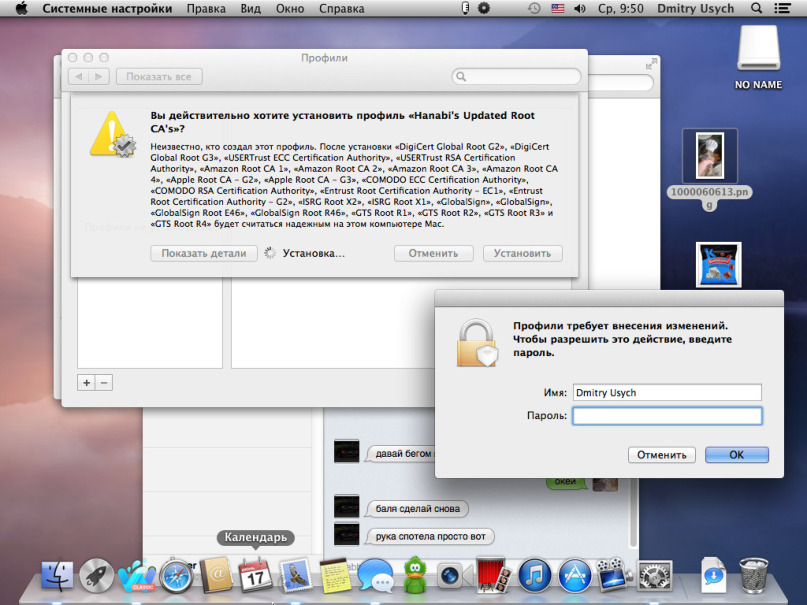Click the Имя field with Dmitry Usych
The width and height of the screenshot is (807, 605).
click(667, 393)
